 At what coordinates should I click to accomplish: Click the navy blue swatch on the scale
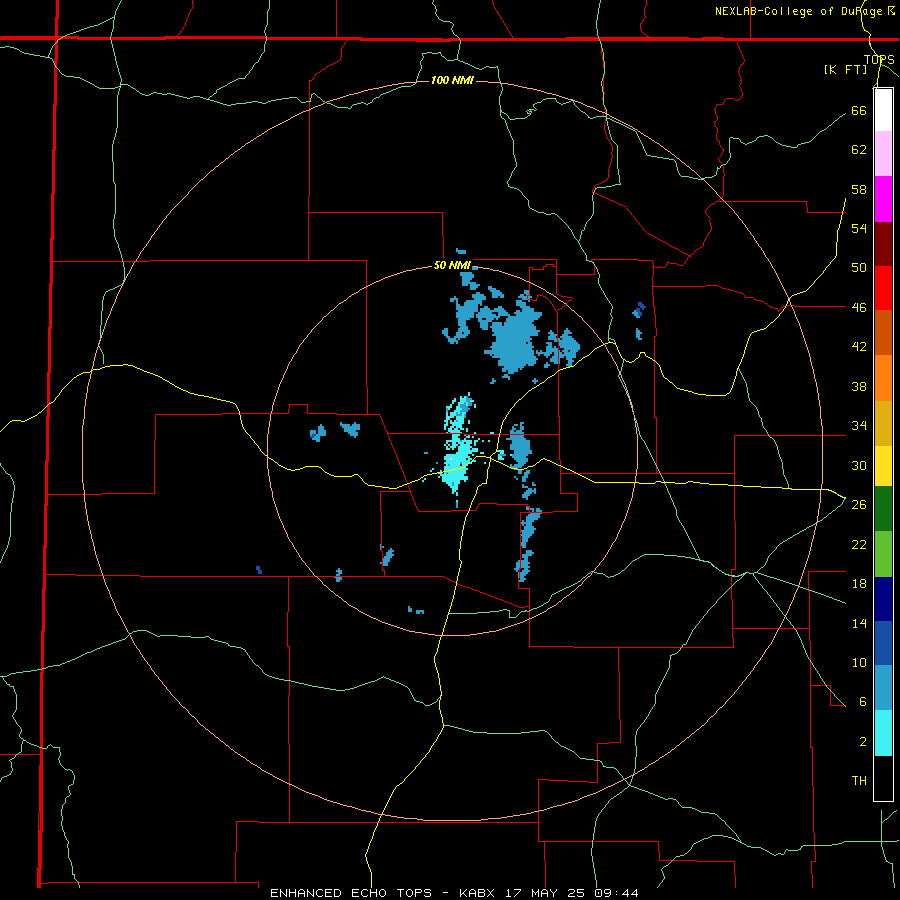click(x=883, y=599)
